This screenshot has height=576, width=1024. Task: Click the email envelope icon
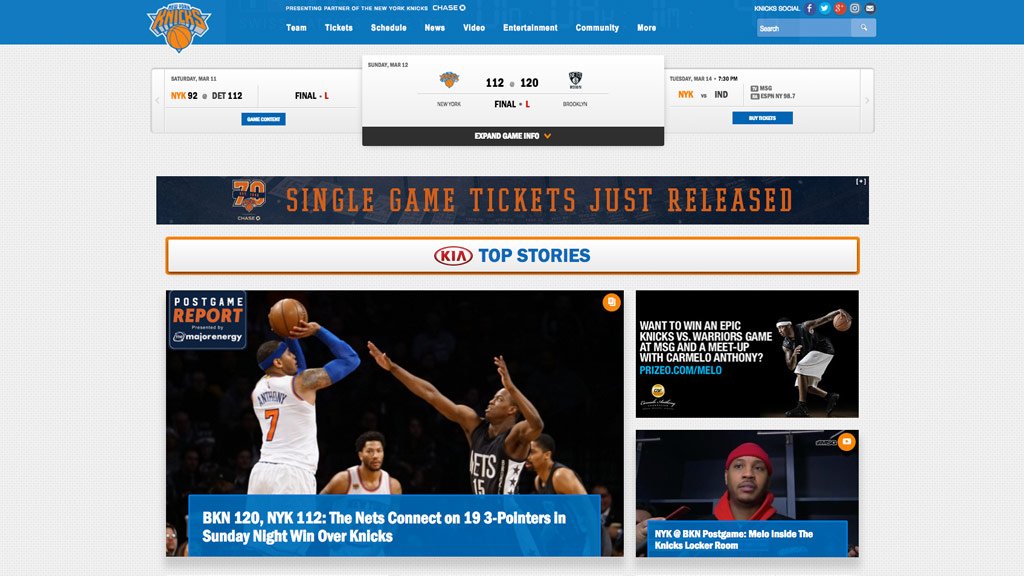870,8
